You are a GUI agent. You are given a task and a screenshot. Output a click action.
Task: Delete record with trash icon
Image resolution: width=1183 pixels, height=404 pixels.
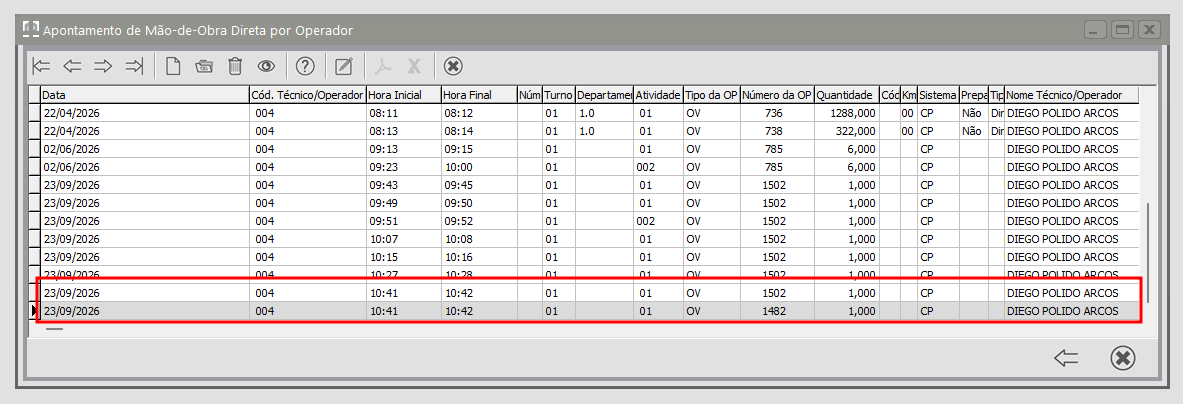point(235,66)
